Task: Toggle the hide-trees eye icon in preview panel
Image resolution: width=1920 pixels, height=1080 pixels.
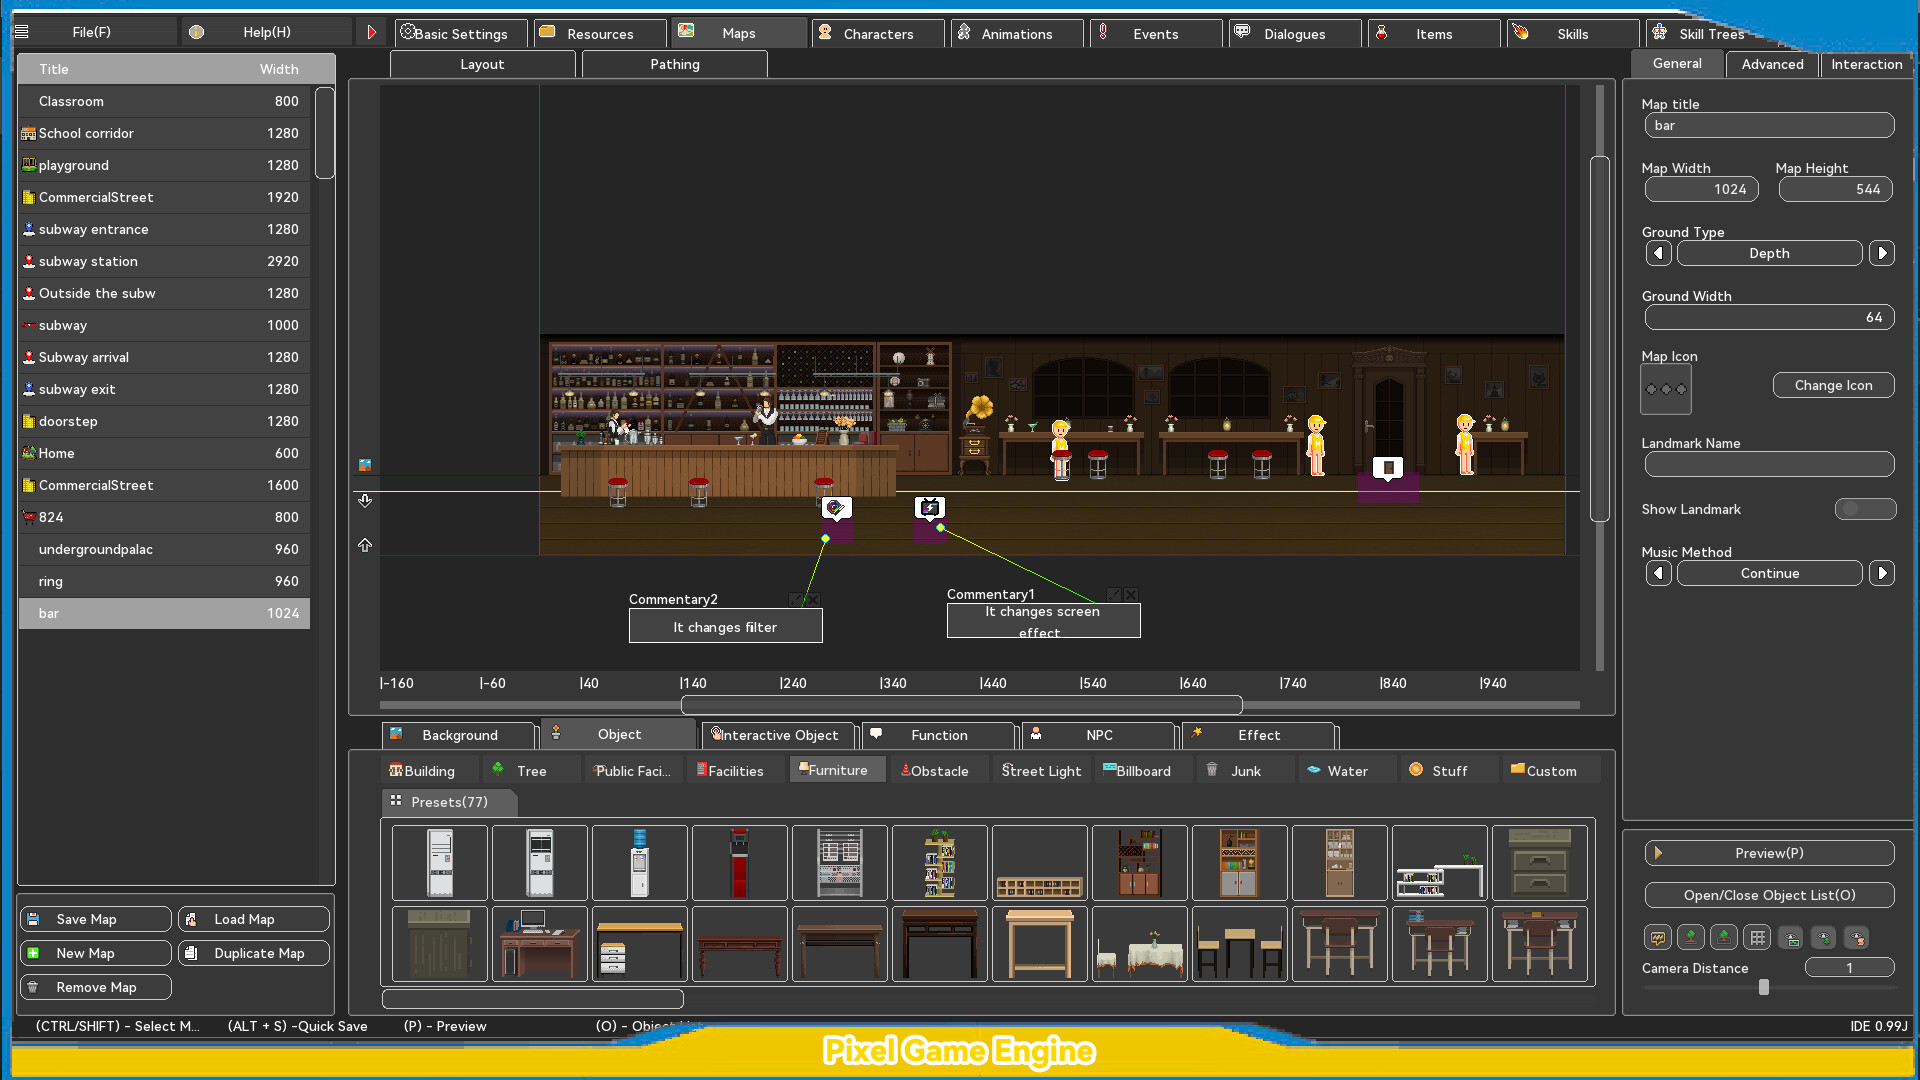Action: 1824,938
